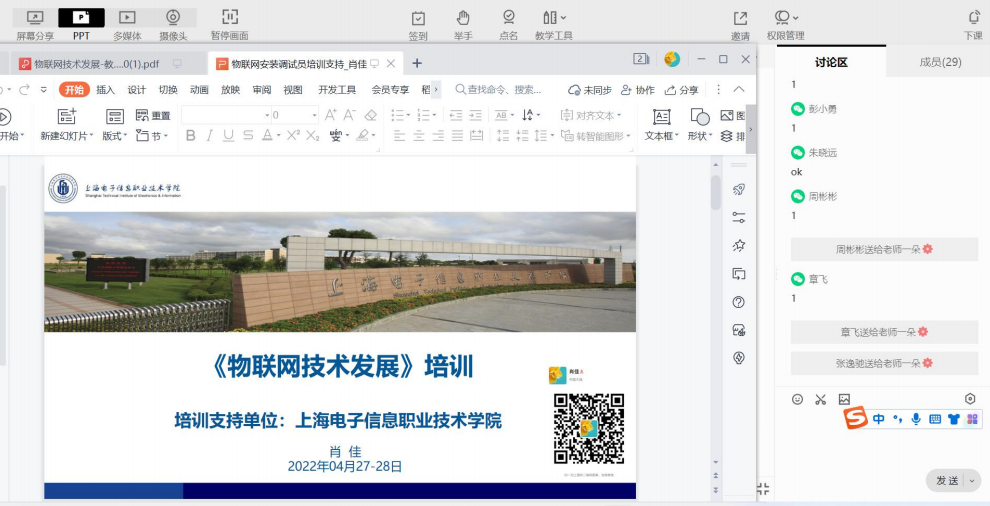Click the emoji icon in chat toolbar
This screenshot has width=990, height=506.
797,399
